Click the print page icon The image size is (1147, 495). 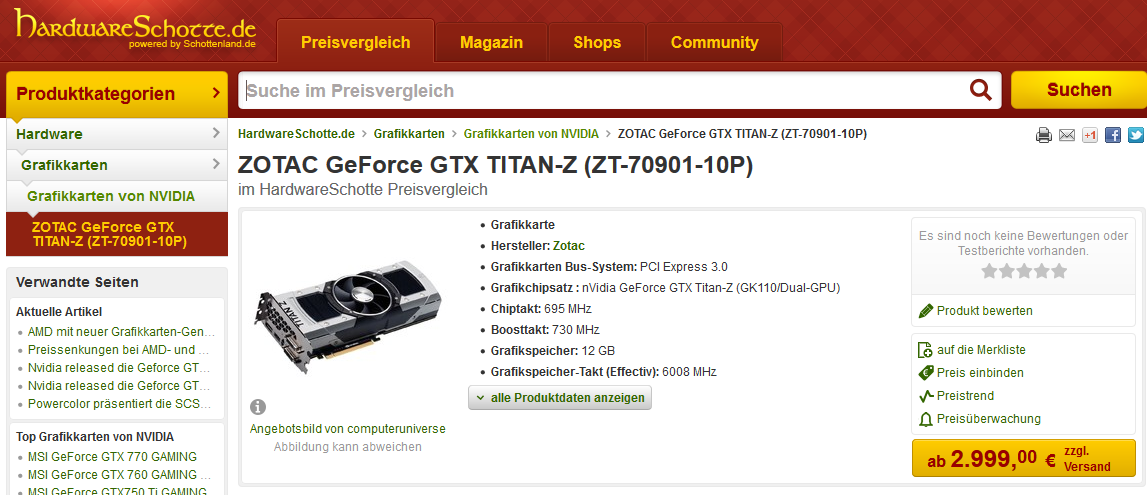pos(1044,135)
